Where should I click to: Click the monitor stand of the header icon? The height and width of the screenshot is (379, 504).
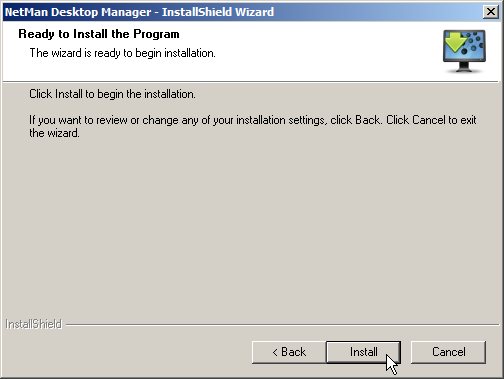(x=464, y=67)
